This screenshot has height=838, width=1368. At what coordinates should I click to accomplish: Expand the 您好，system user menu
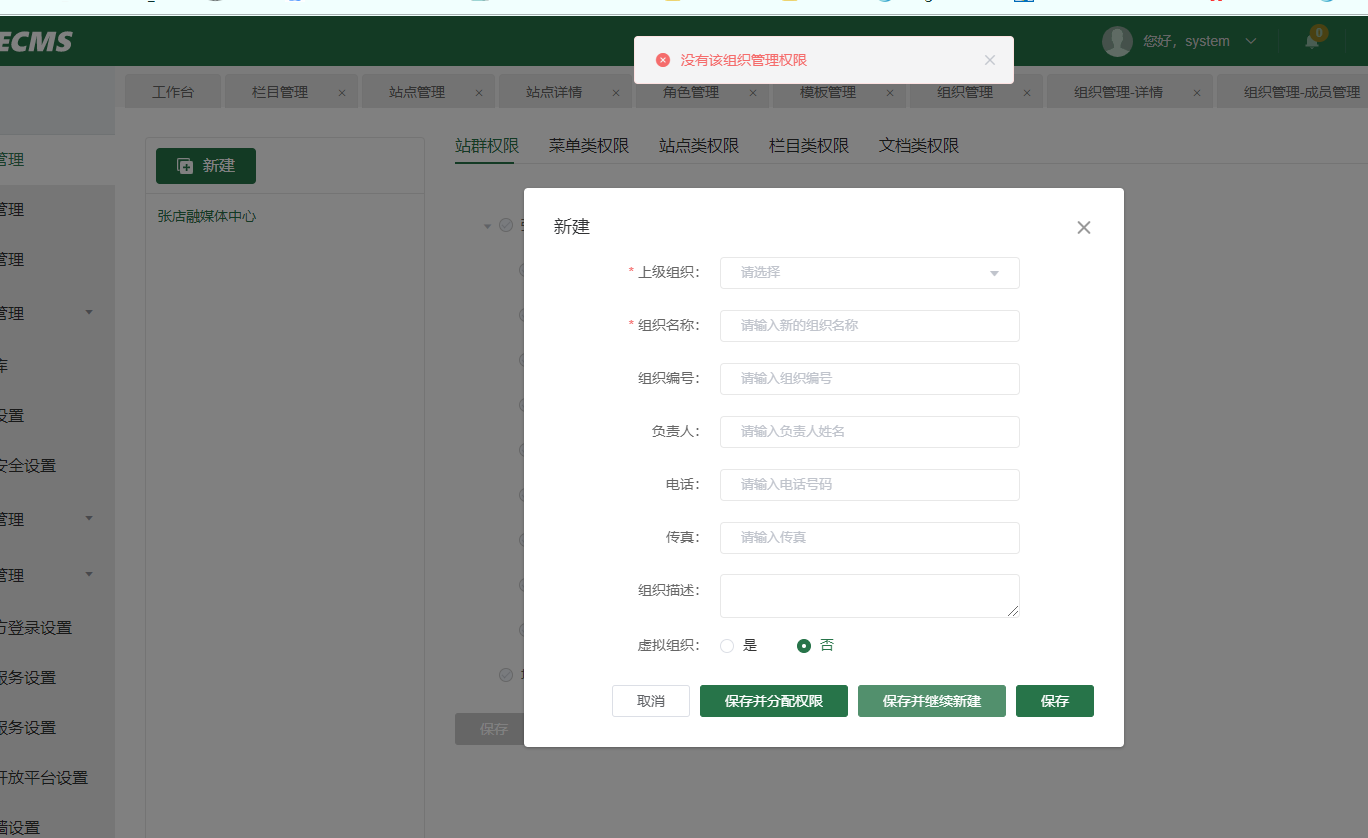[x=1200, y=41]
